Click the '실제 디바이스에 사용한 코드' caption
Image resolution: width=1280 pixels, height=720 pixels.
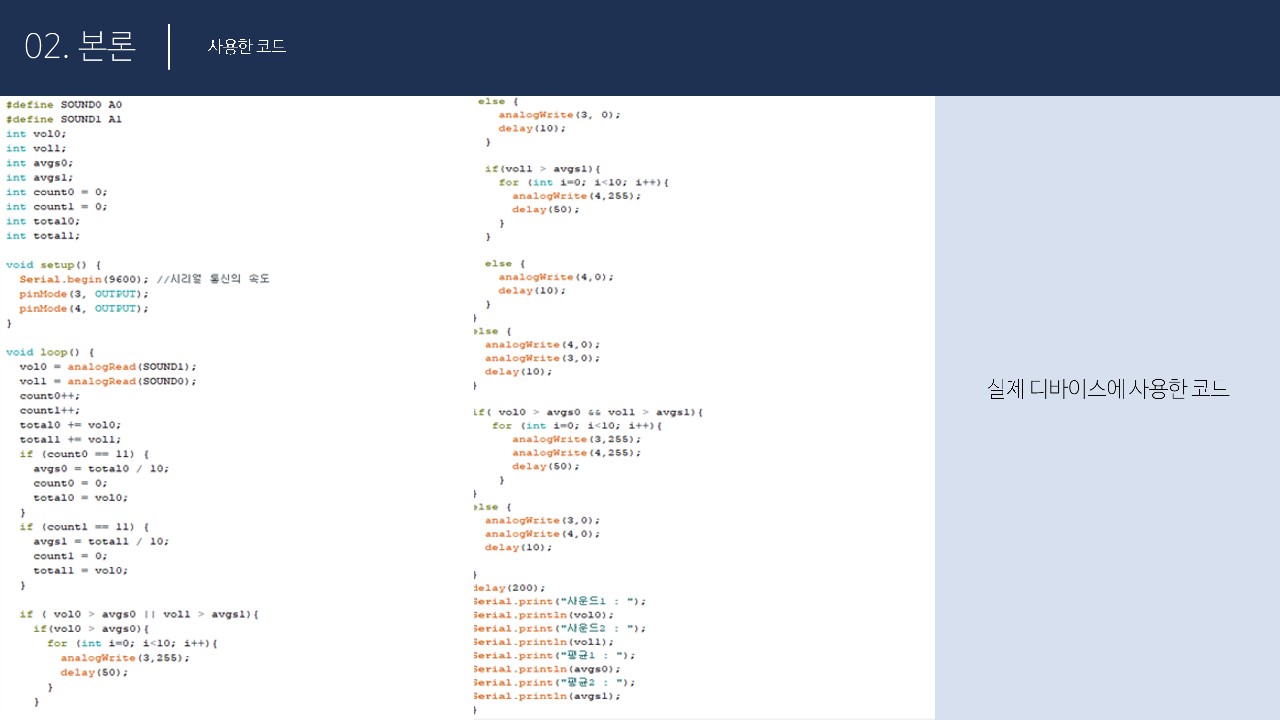(x=1107, y=389)
